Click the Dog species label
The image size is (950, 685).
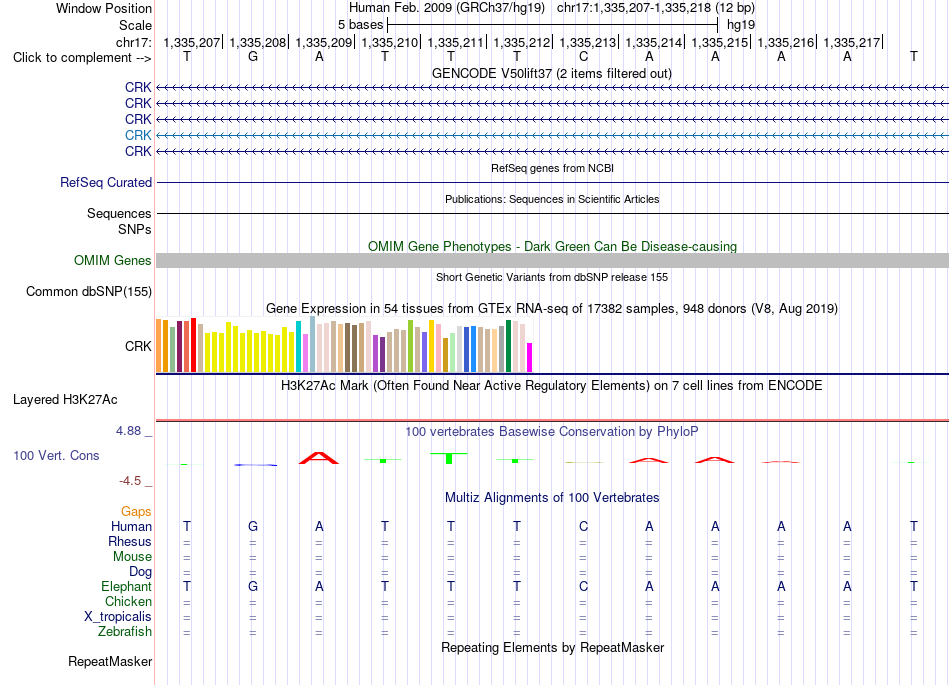(140, 572)
